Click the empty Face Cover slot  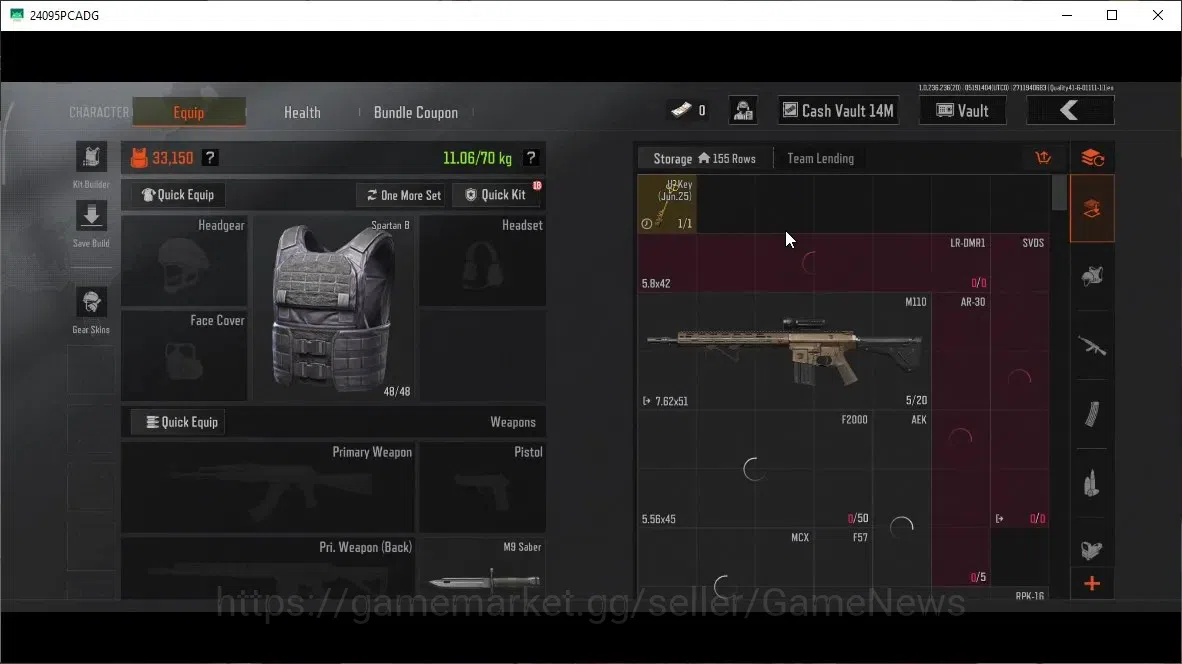pos(184,355)
